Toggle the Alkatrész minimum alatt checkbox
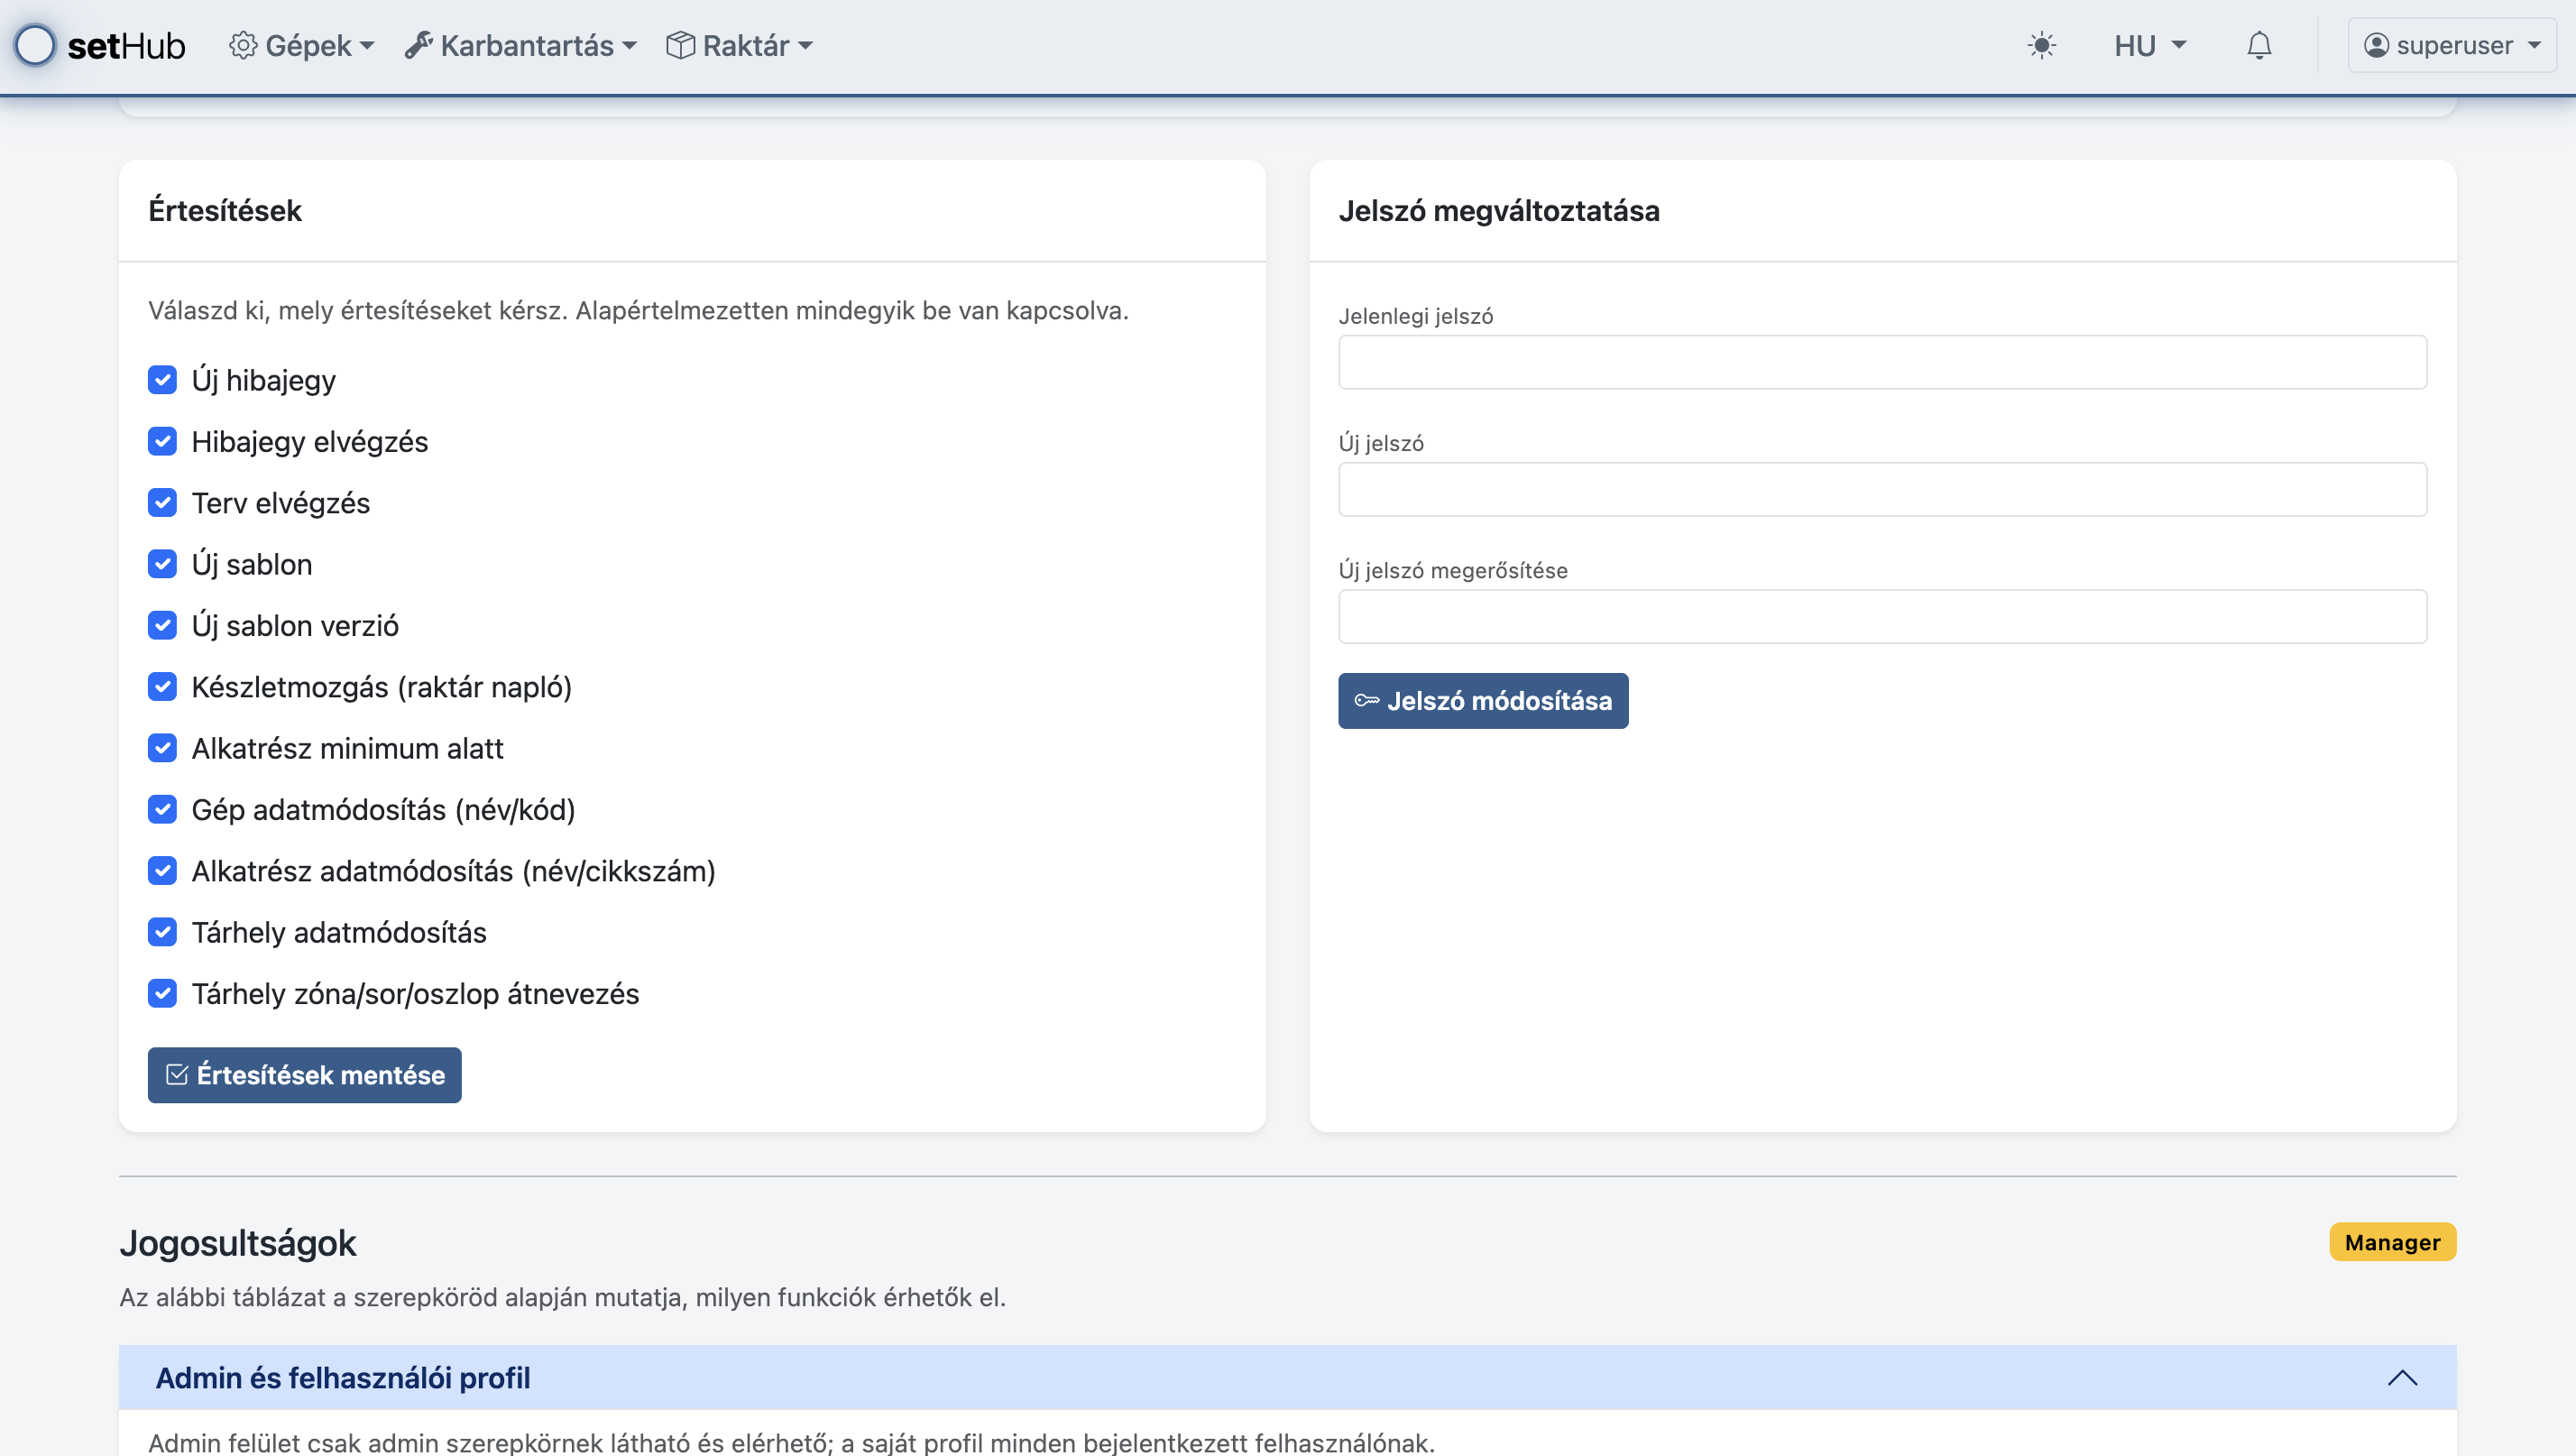Viewport: 2576px width, 1456px height. pos(162,748)
